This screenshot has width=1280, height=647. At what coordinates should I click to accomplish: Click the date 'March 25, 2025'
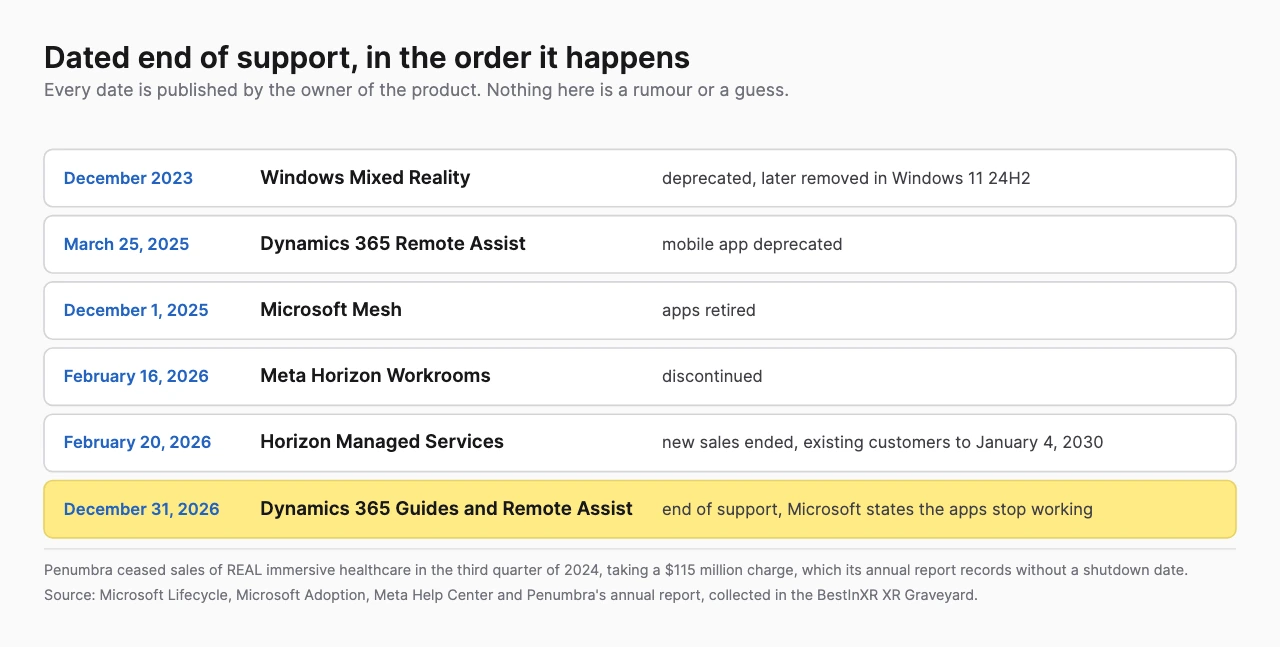point(126,244)
